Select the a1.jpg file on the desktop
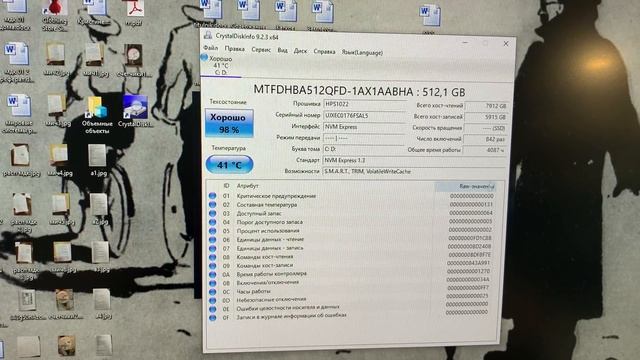Viewport: 640px width, 360px height. 98,160
